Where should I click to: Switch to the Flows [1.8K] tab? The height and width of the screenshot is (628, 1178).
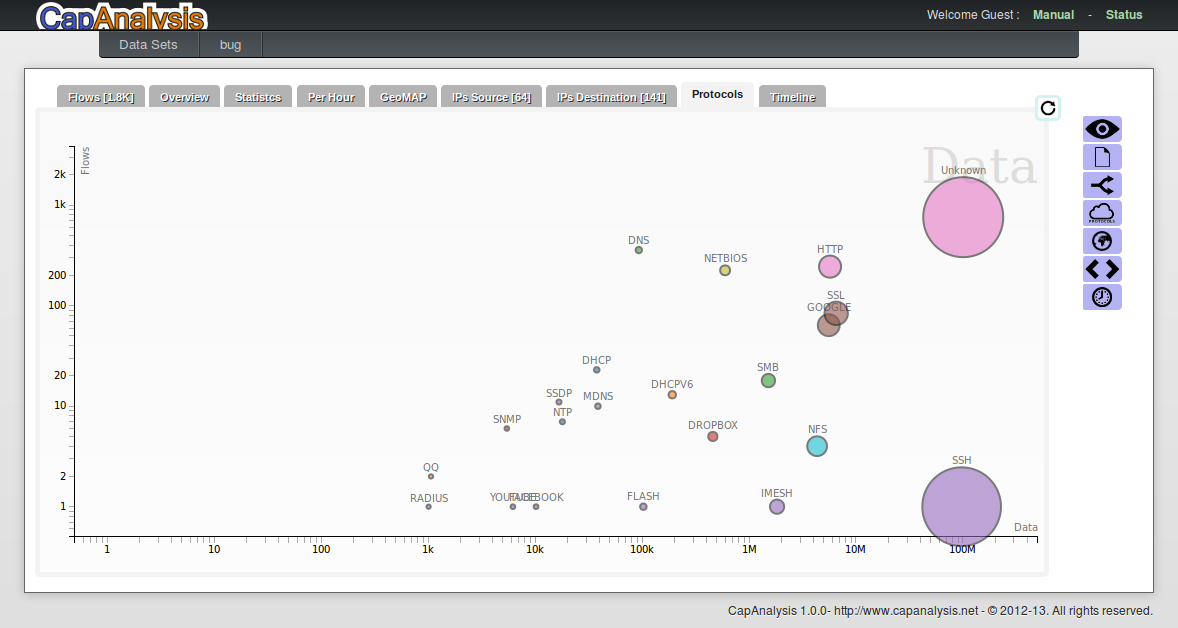(101, 97)
